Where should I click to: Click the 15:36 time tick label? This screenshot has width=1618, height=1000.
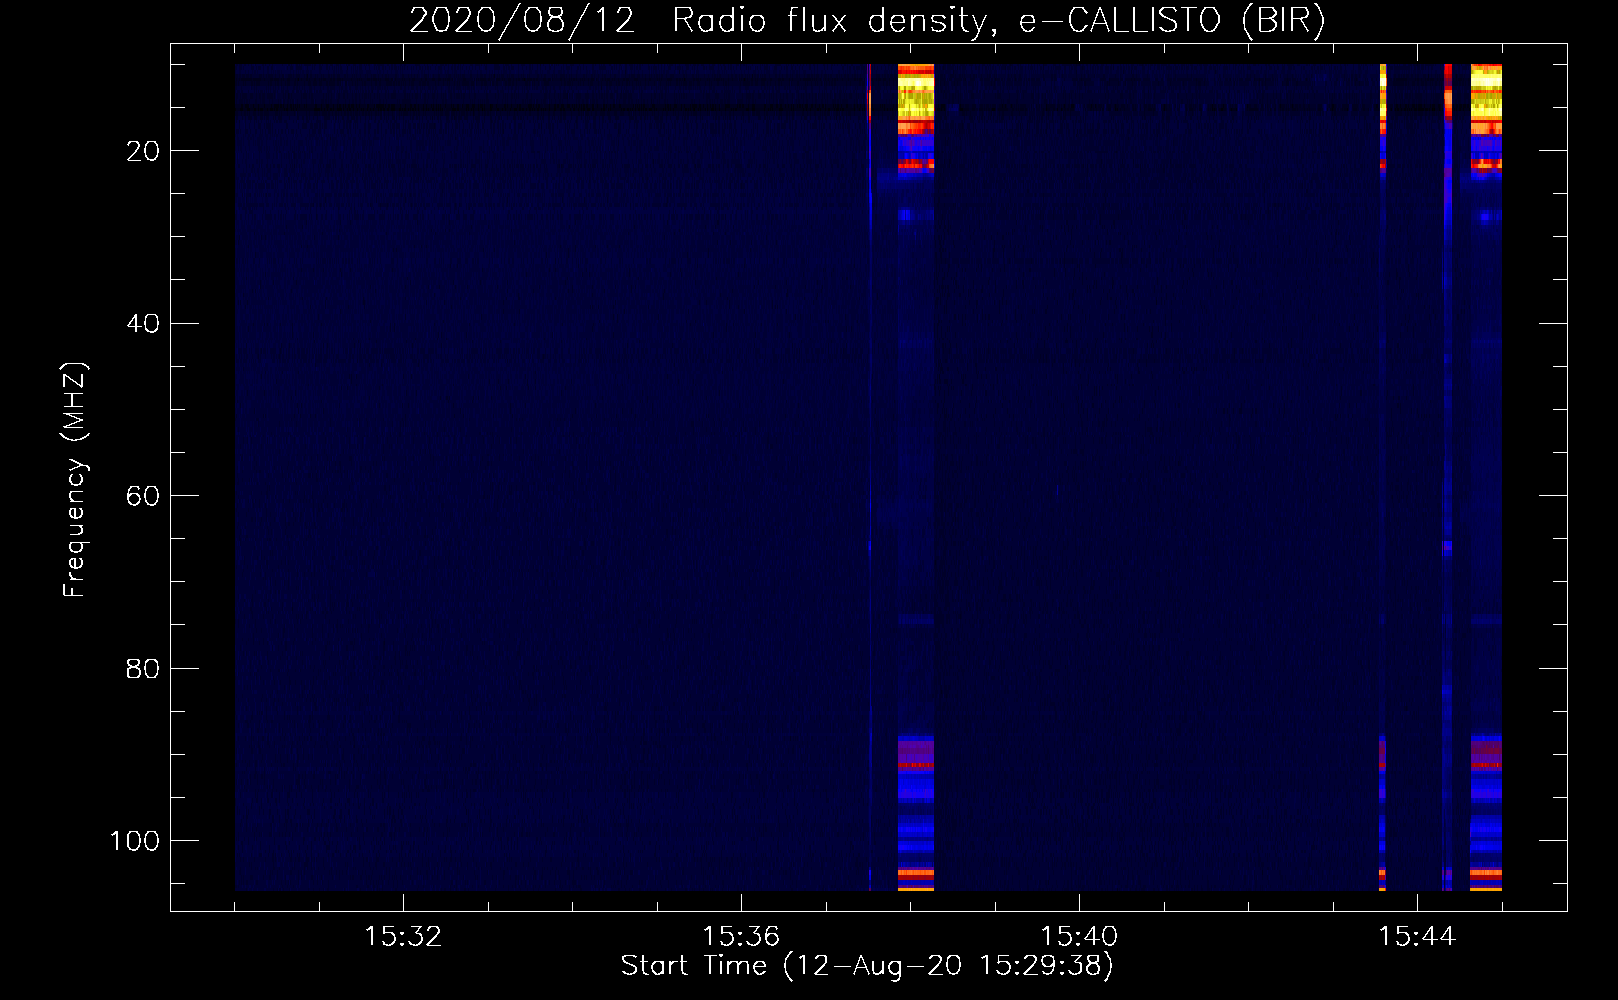(741, 937)
